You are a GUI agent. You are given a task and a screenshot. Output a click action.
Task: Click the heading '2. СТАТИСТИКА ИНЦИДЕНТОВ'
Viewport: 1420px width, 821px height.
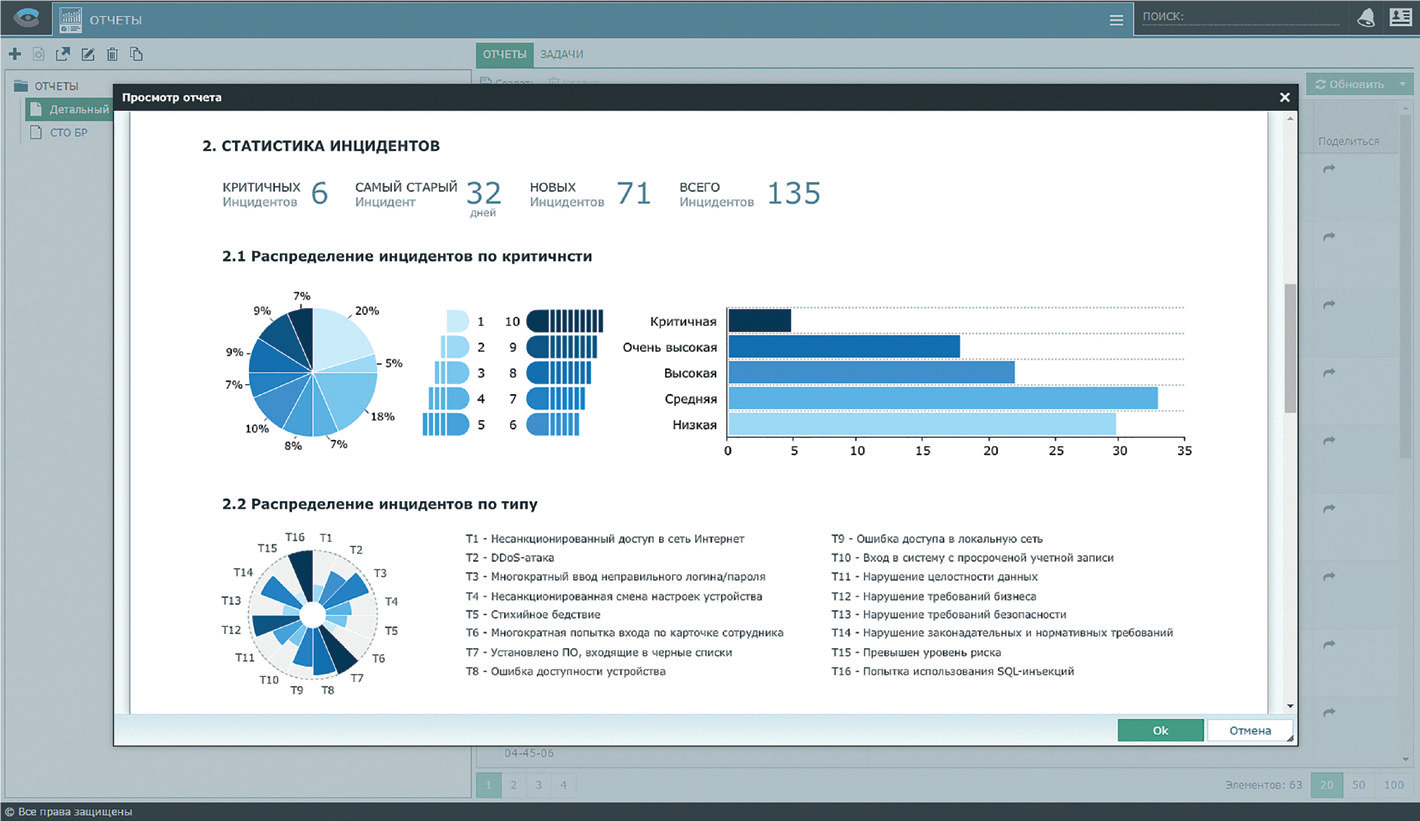(321, 146)
